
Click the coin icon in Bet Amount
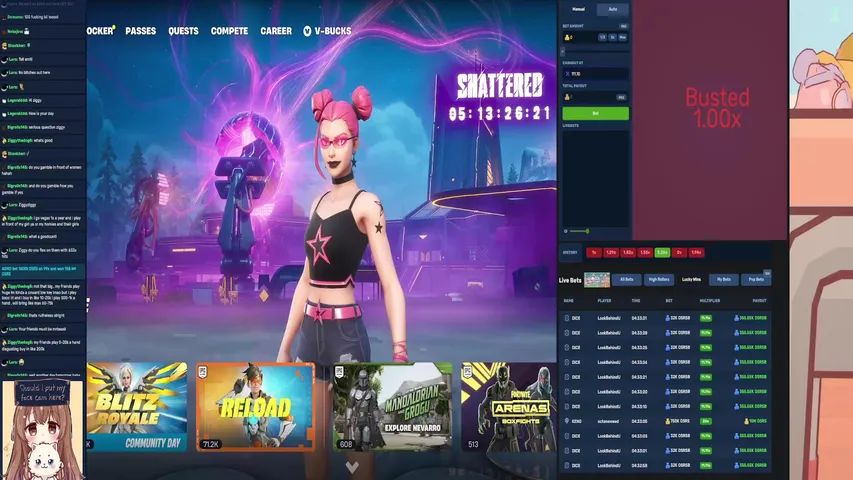pyautogui.click(x=567, y=38)
